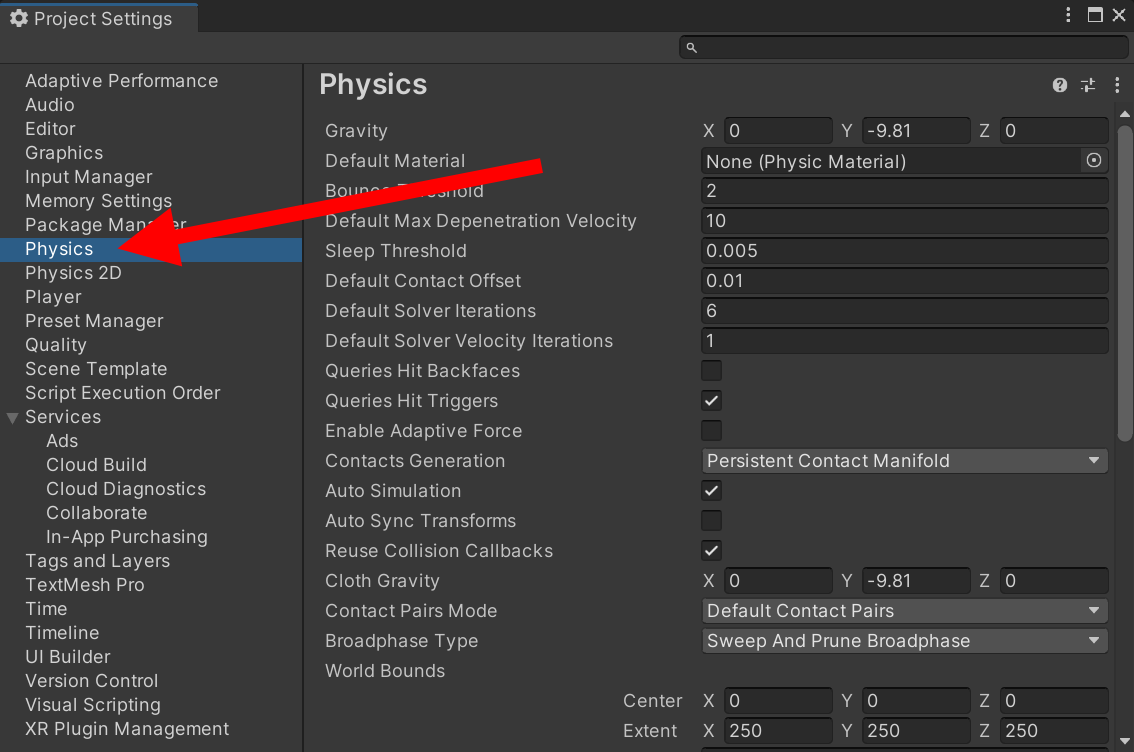Viewport: 1134px width, 752px height.
Task: Click the search magnifier icon
Action: (691, 48)
